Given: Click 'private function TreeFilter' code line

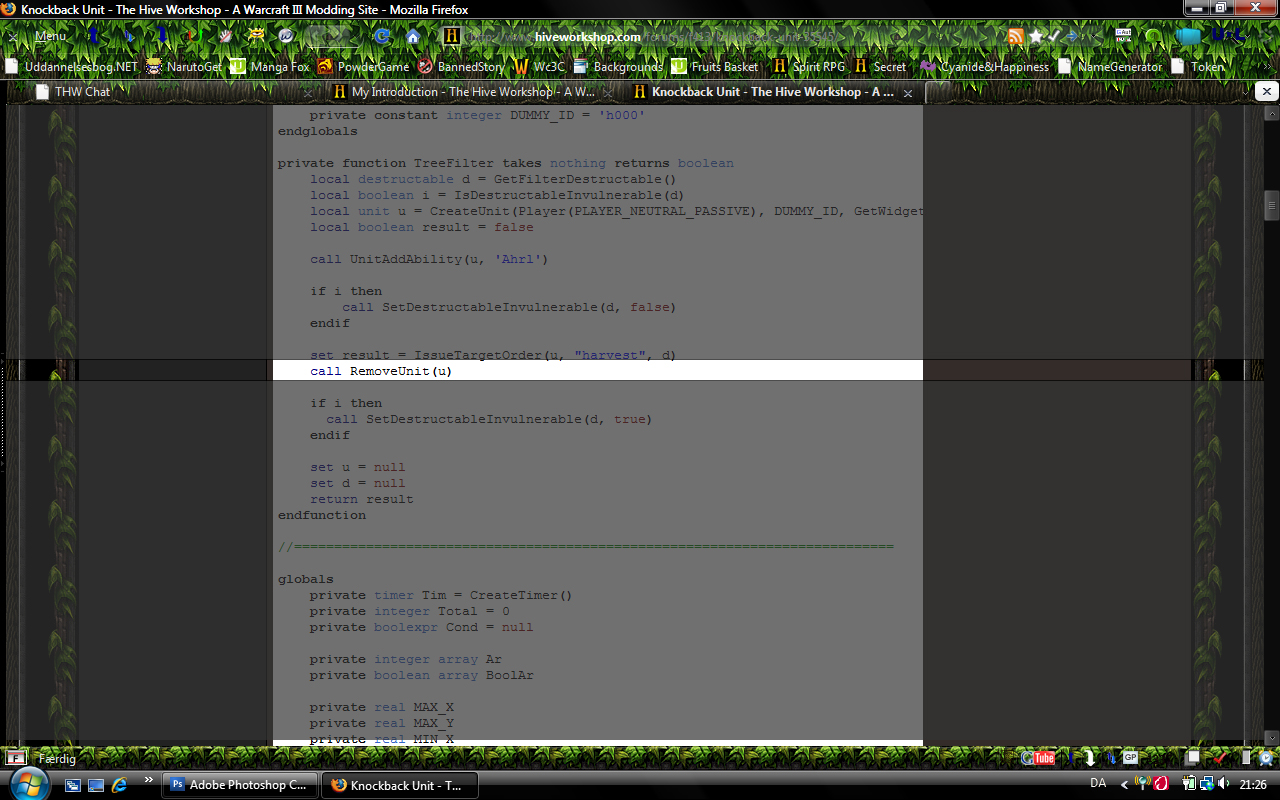Looking at the screenshot, I should [505, 163].
